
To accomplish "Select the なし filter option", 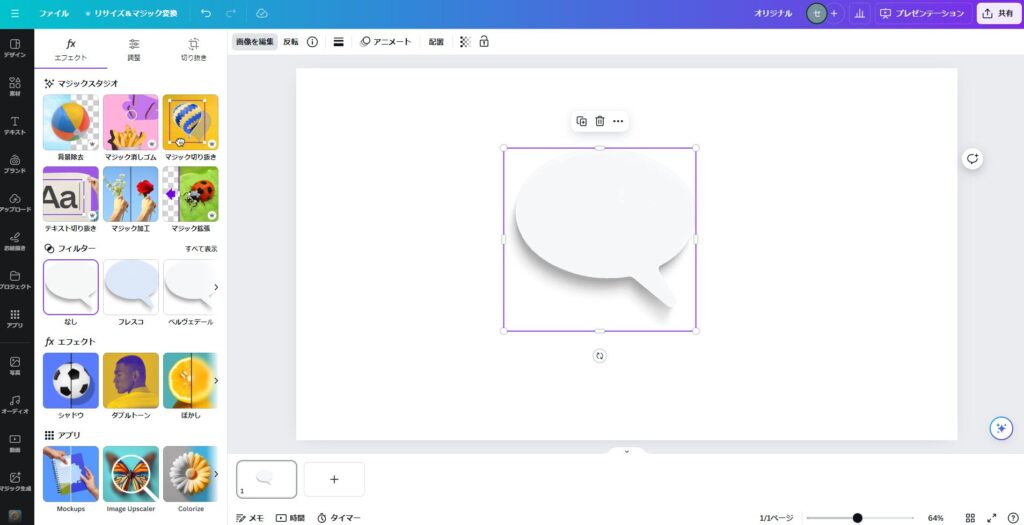I will (x=70, y=287).
